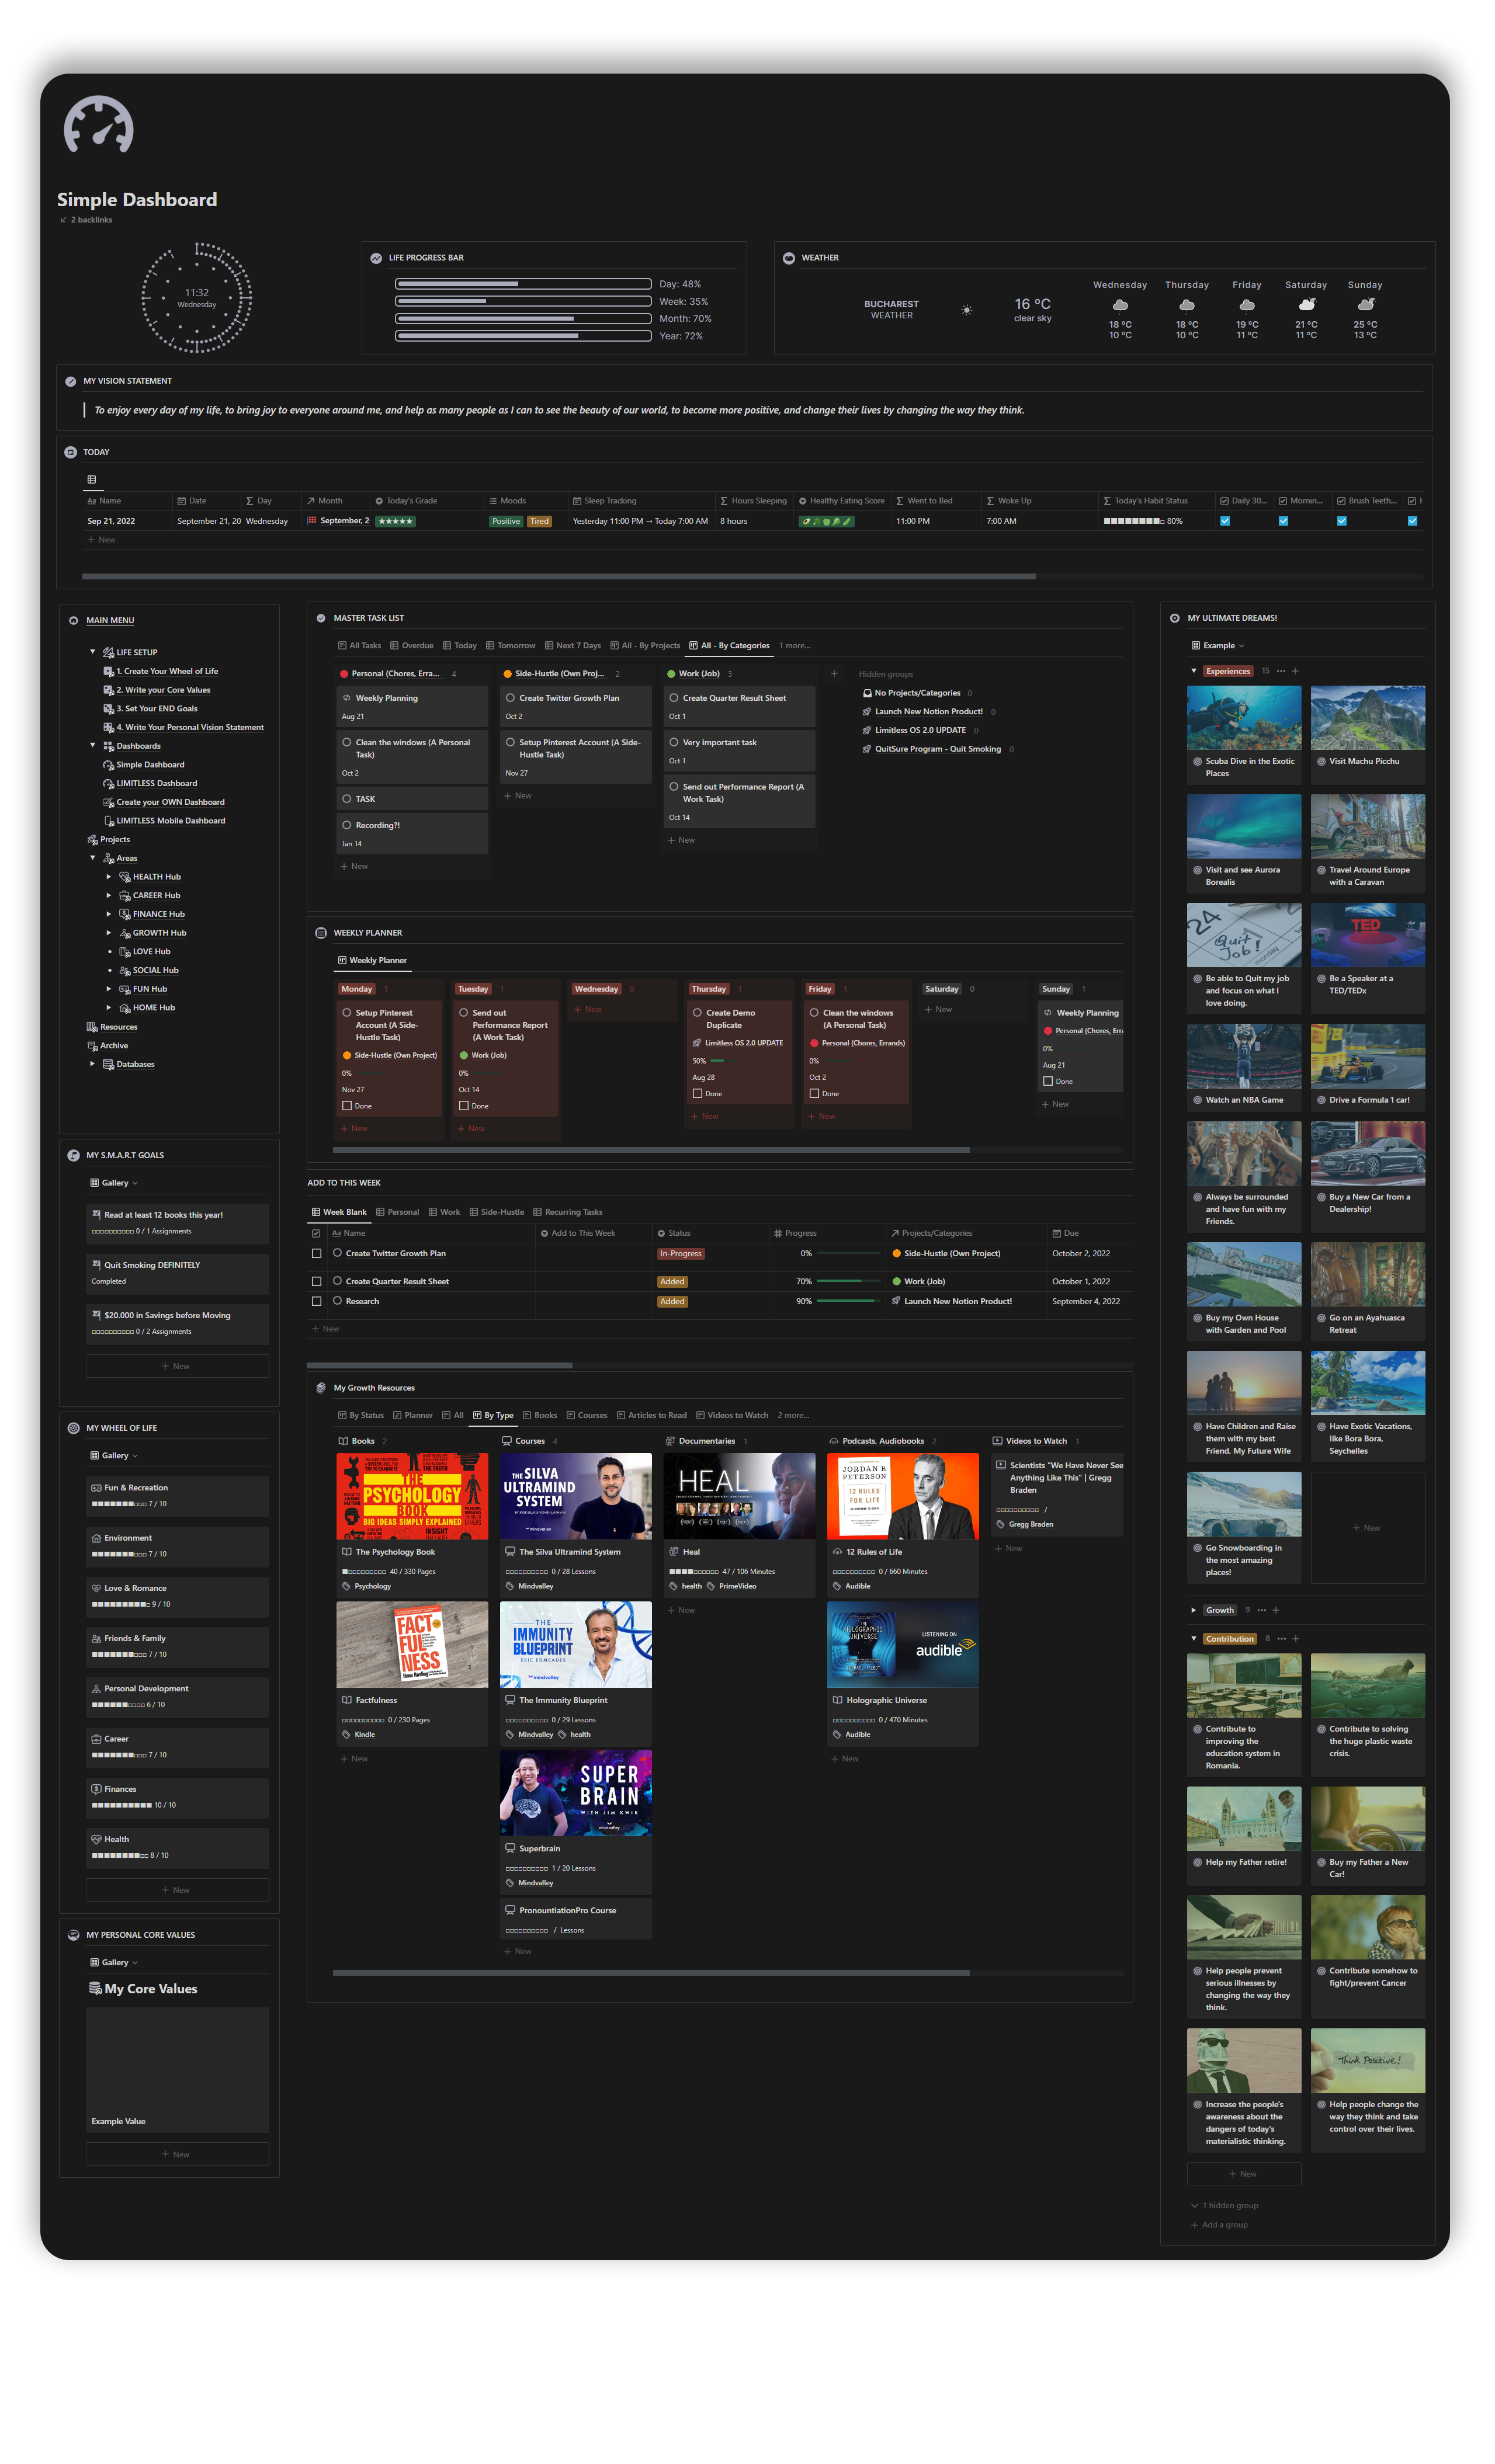Screen dimensions: 1495x2464
Task: Select the Recurring Tasks tab
Action: (x=568, y=1213)
